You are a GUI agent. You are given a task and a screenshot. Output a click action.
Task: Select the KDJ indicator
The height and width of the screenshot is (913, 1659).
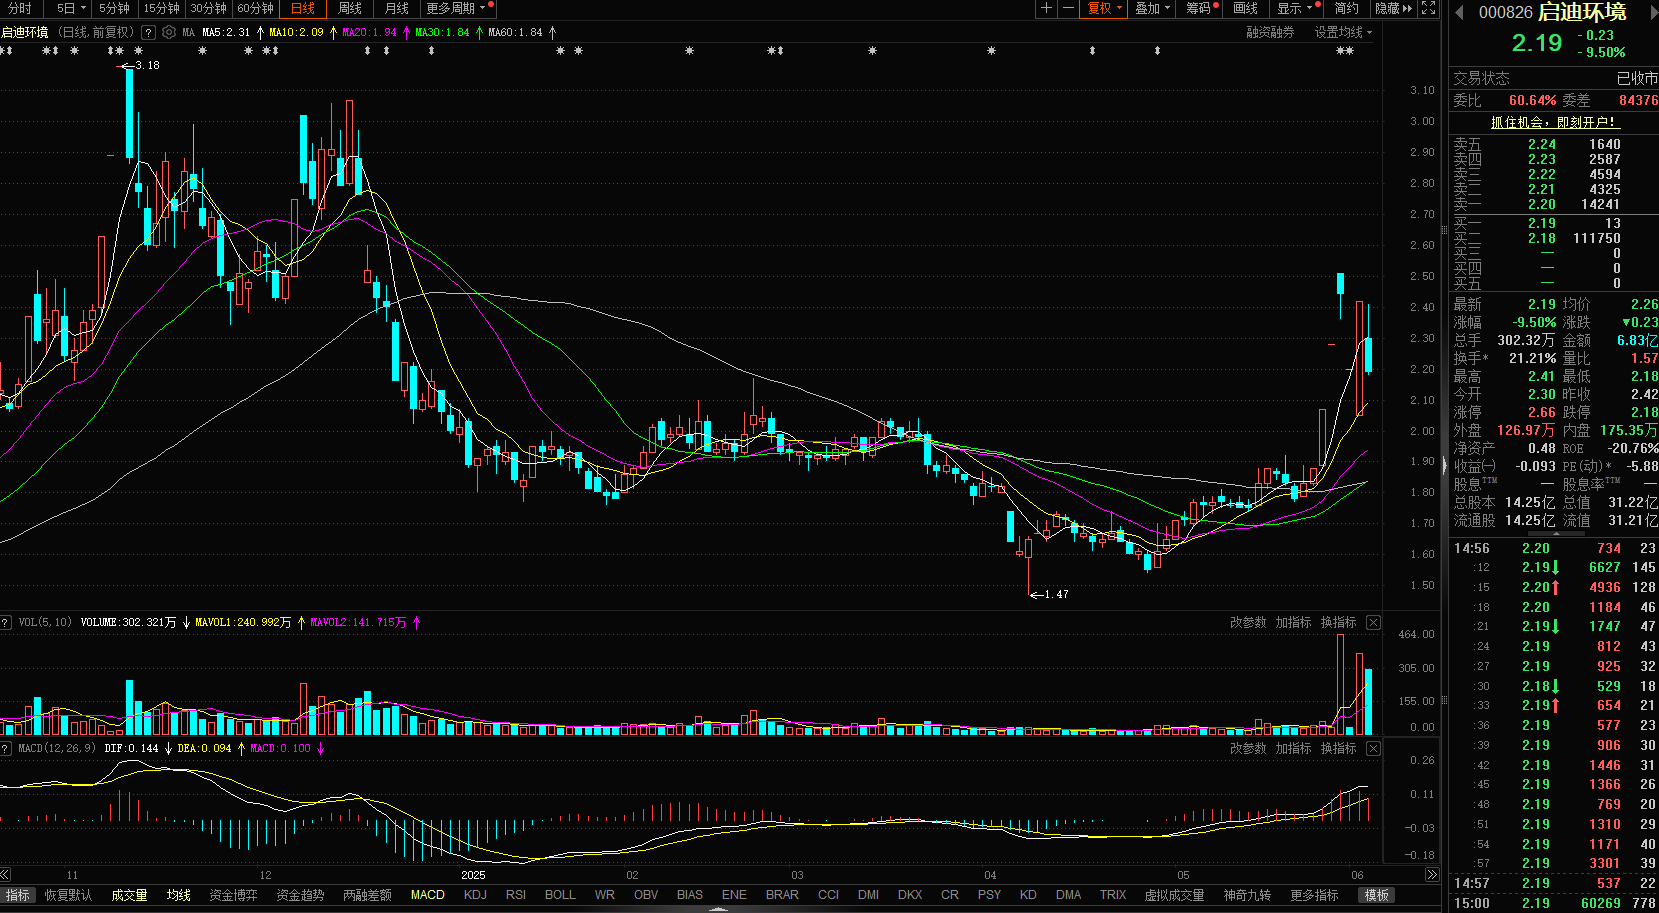475,895
